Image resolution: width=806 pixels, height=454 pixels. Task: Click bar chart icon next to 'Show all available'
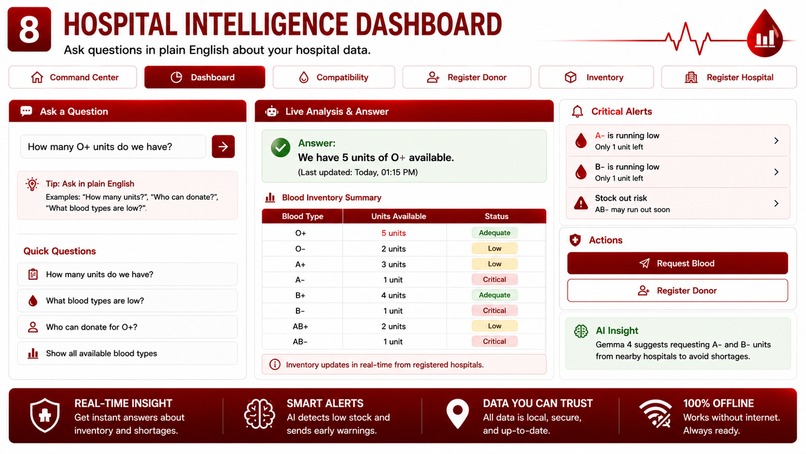(x=33, y=353)
